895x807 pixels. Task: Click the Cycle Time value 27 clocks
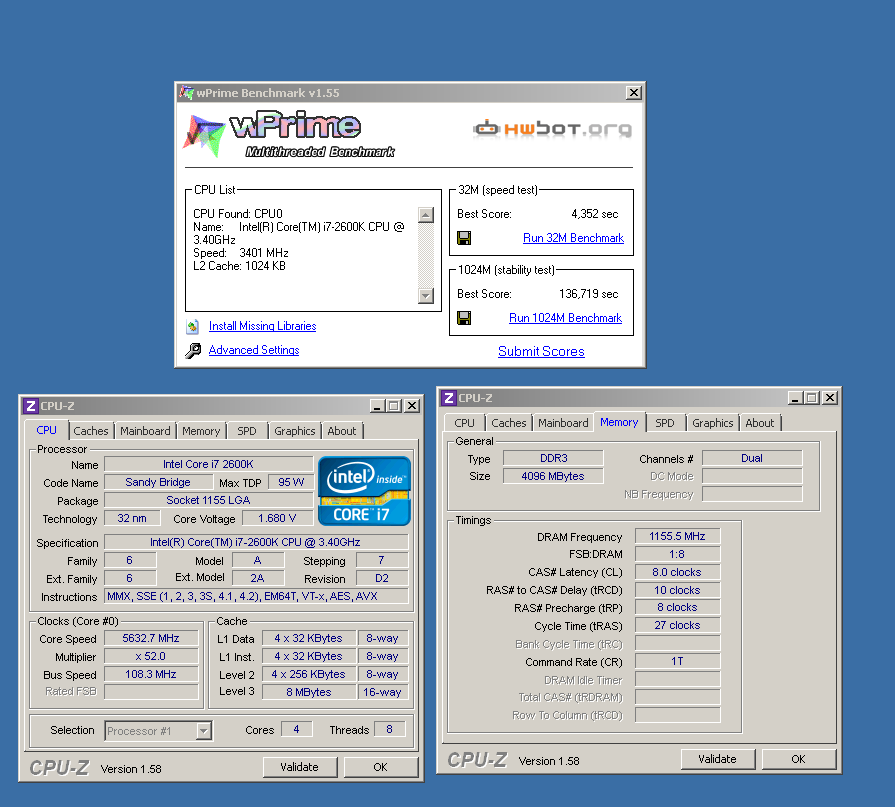click(678, 626)
